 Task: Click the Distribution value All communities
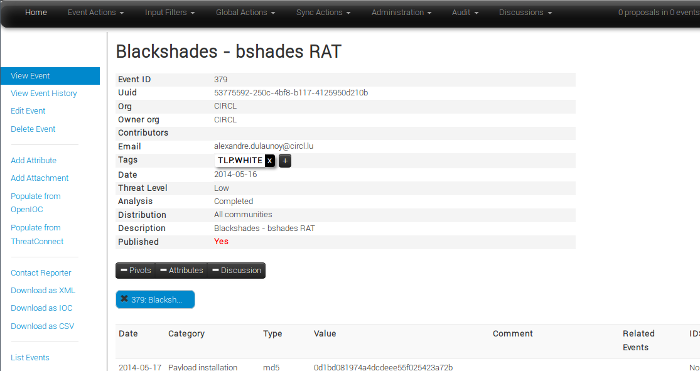tap(243, 215)
